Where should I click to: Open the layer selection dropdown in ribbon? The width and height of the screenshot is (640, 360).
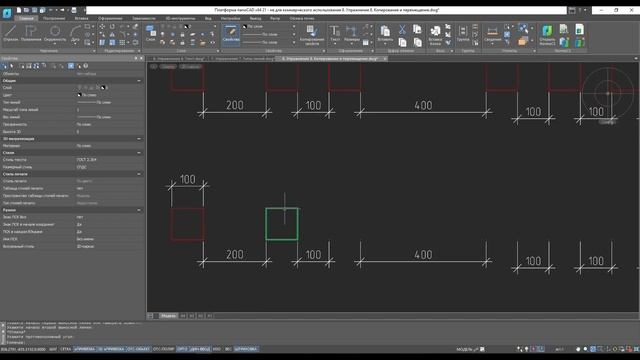(x=215, y=27)
